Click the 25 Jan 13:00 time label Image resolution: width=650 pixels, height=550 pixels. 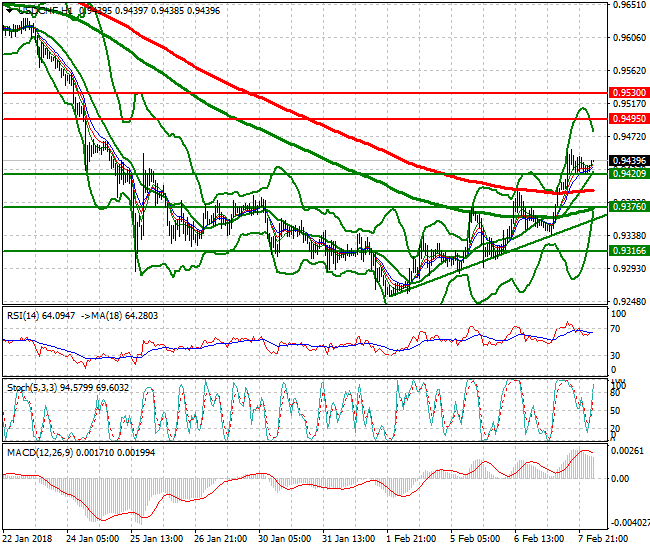(x=156, y=539)
